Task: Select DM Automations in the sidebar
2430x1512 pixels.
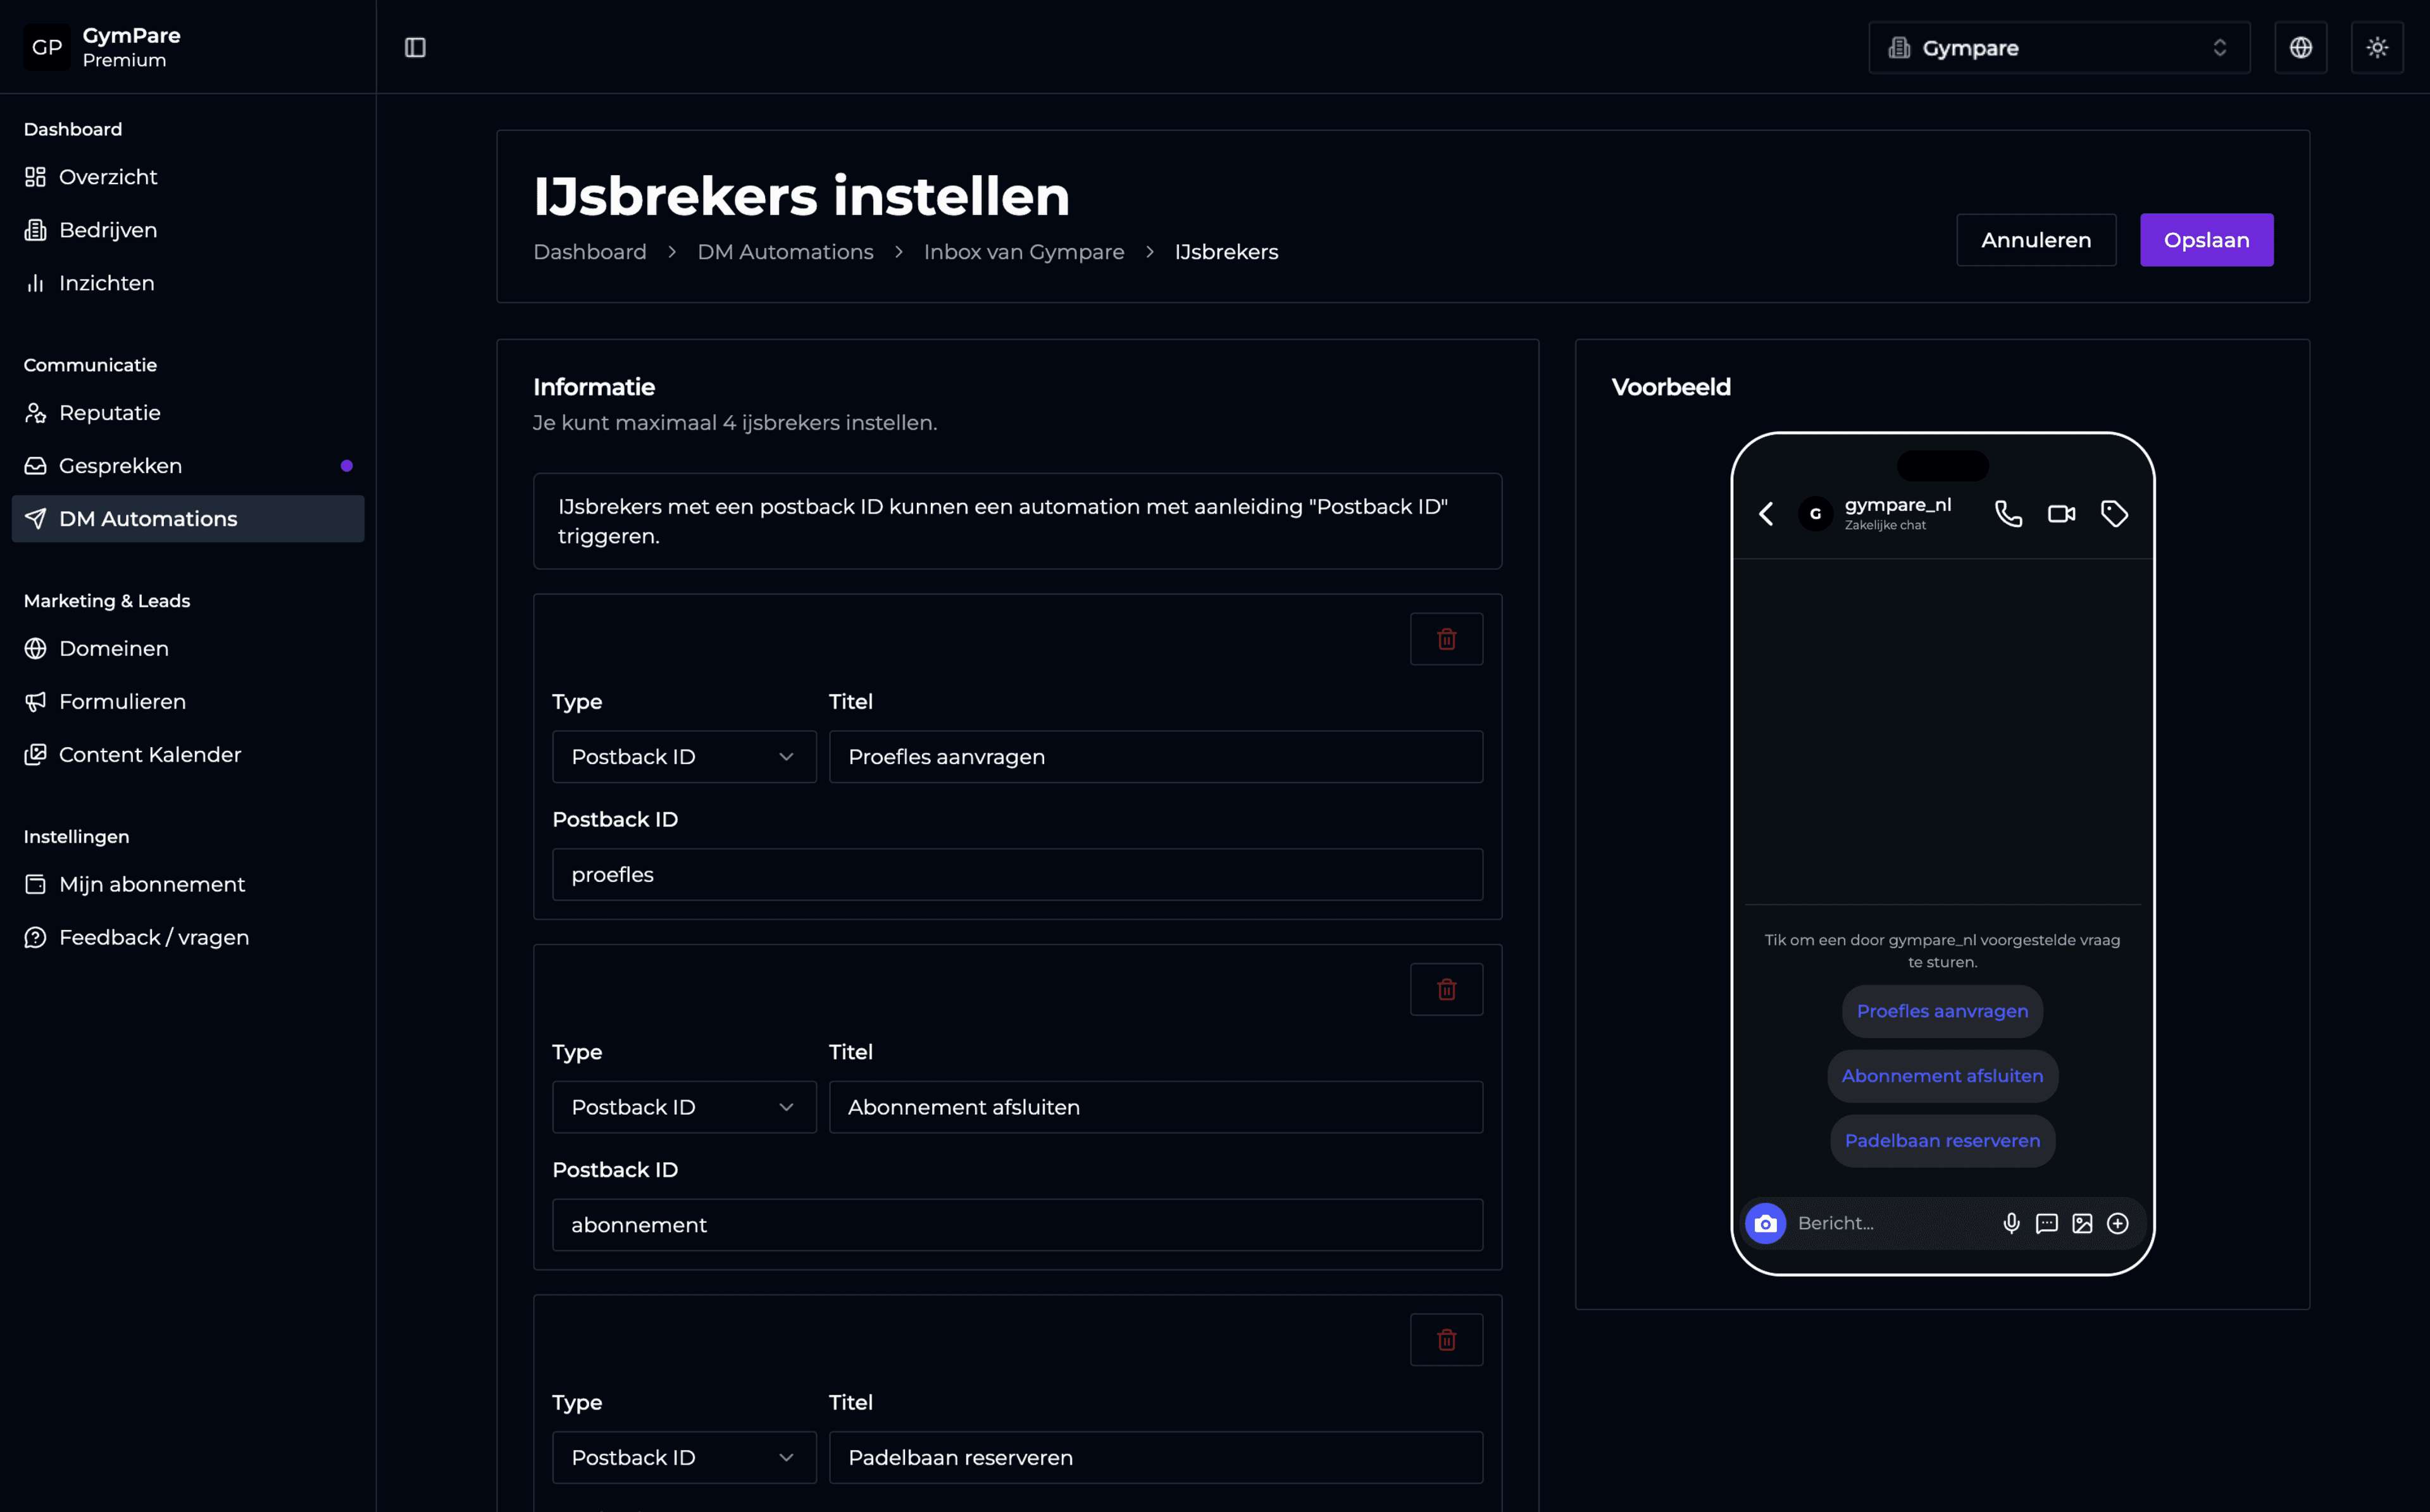Action: [188, 519]
